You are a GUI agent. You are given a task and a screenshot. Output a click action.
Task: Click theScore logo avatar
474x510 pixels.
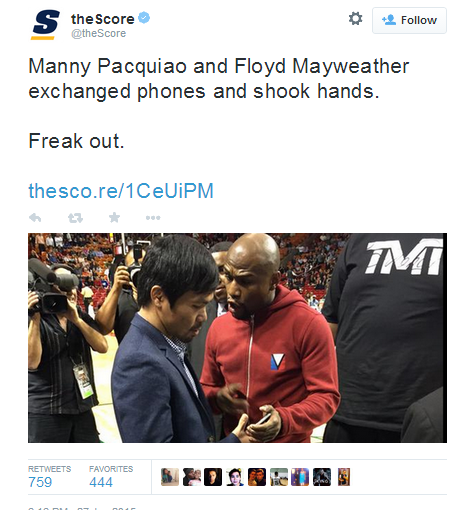(x=46, y=25)
